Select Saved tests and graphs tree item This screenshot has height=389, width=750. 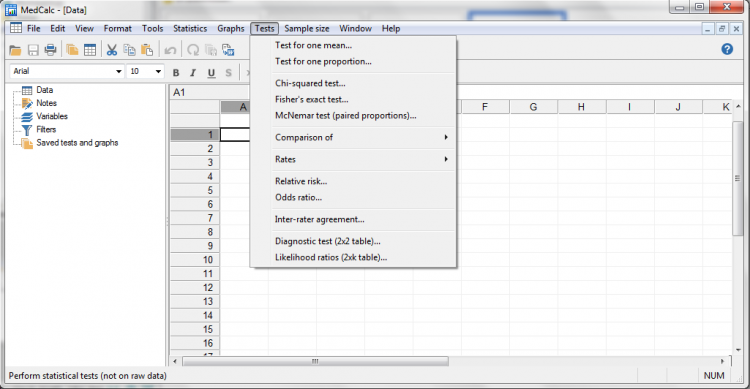click(77, 143)
